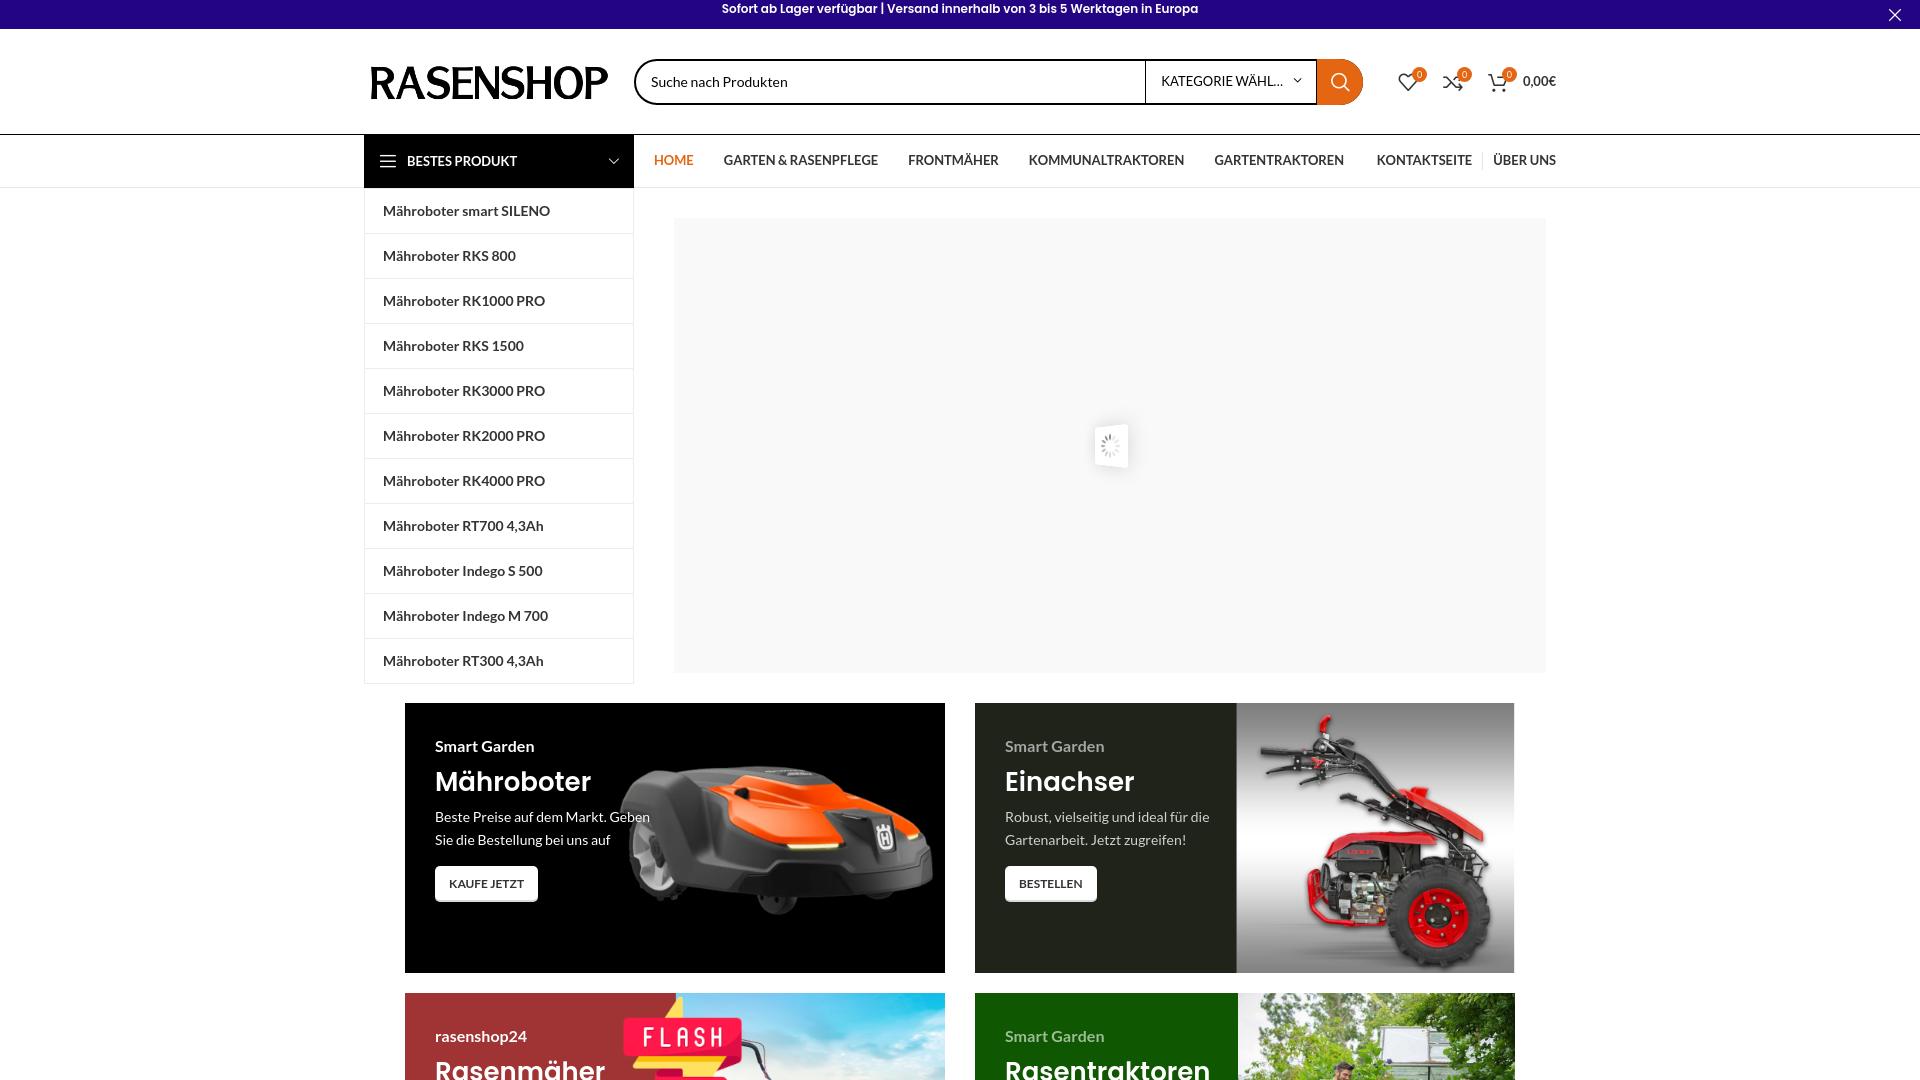This screenshot has height=1080, width=1920.
Task: Click the orange search magnifier button
Action: tap(1339, 82)
